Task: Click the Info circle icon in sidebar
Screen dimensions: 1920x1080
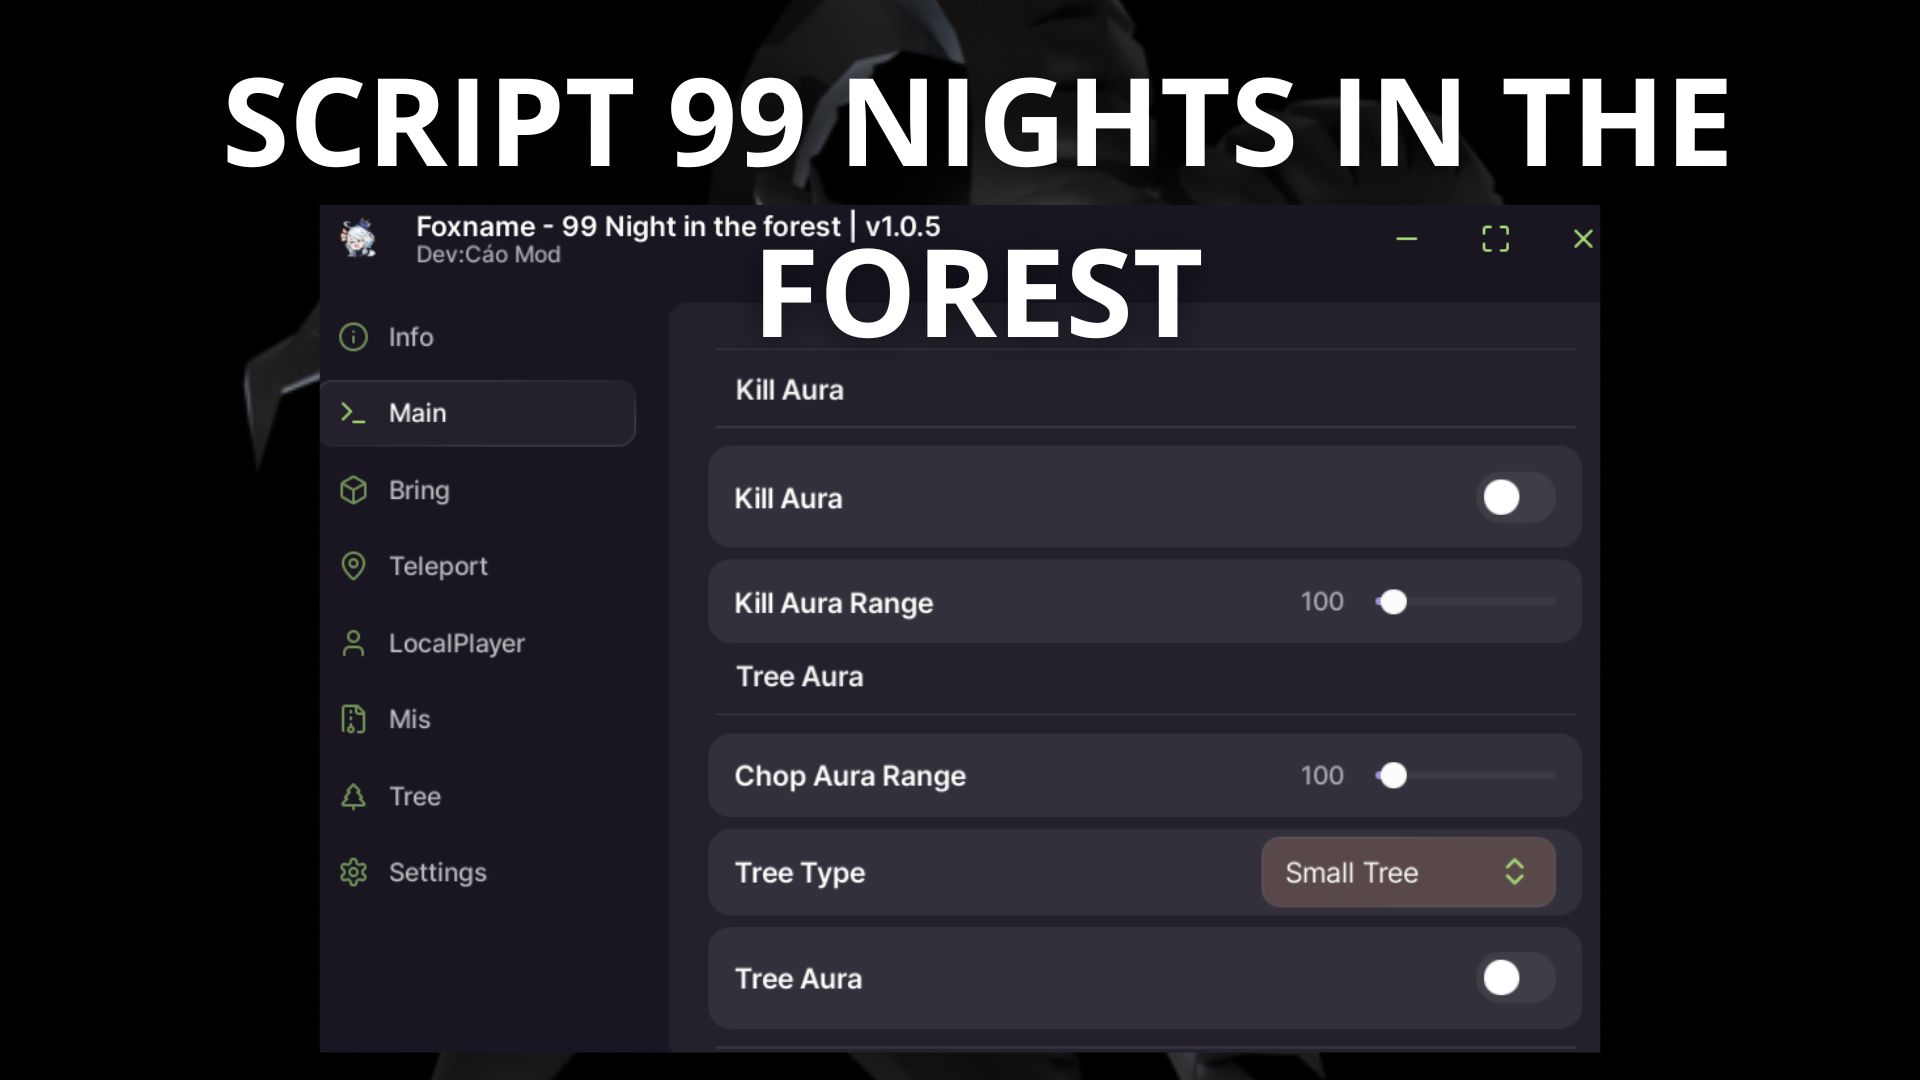Action: [x=353, y=337]
